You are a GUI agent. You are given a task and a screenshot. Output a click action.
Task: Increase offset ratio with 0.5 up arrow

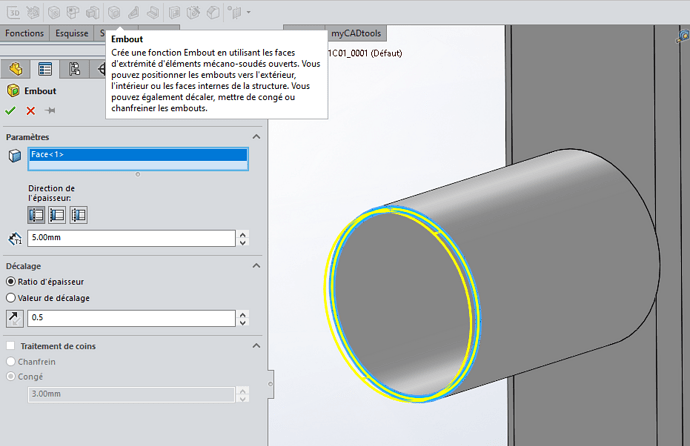[243, 314]
